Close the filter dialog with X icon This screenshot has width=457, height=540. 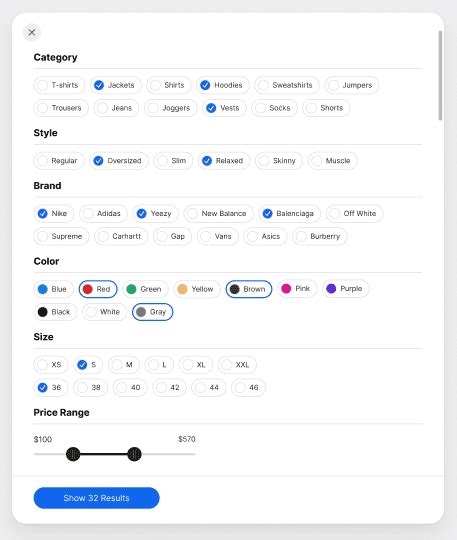click(x=32, y=32)
